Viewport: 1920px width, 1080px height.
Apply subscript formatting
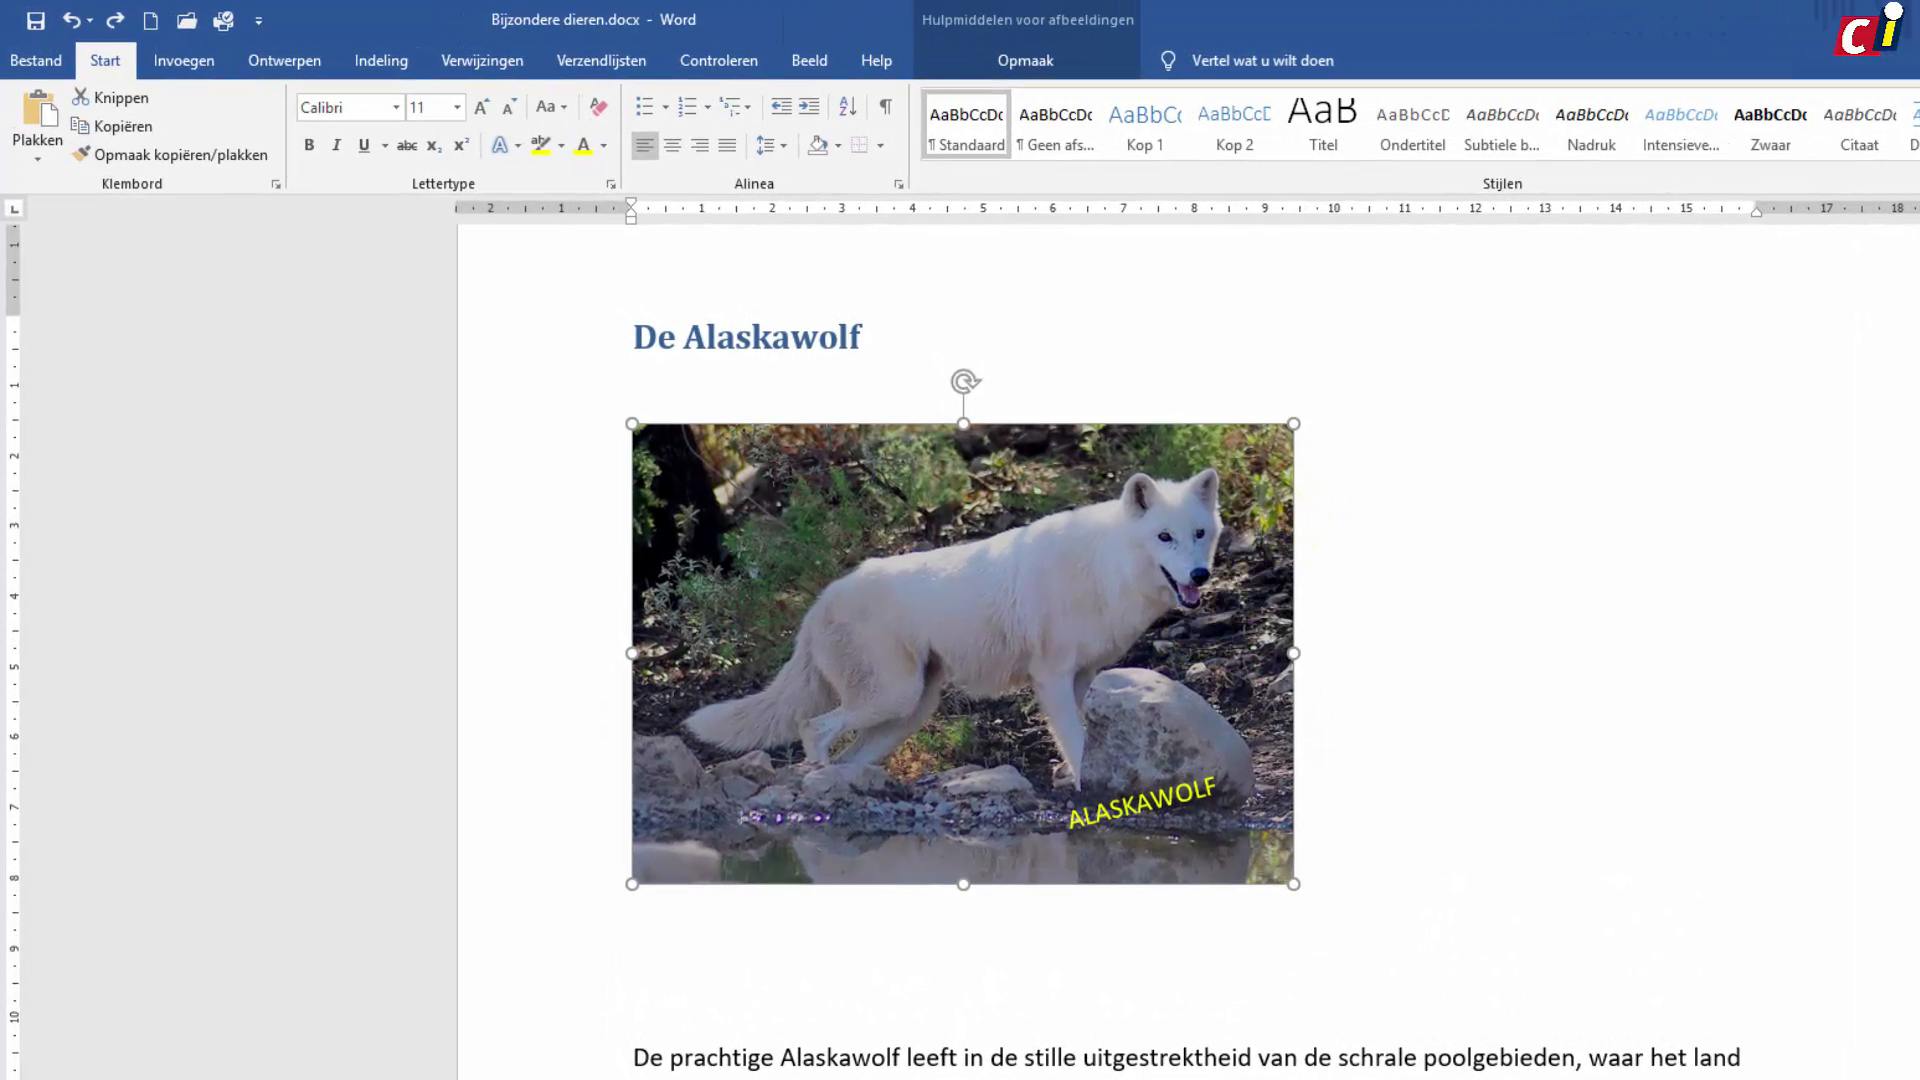pos(433,145)
